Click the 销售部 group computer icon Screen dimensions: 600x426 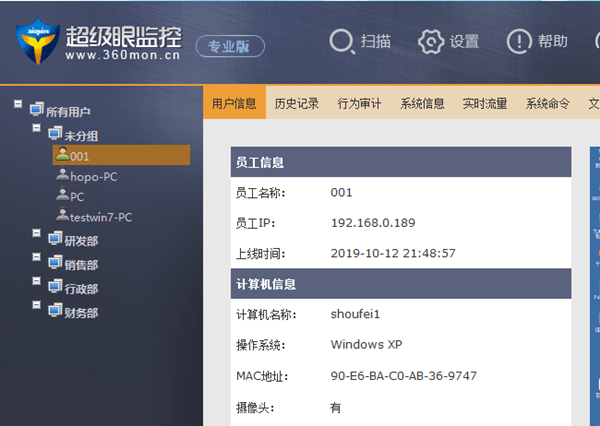point(55,262)
